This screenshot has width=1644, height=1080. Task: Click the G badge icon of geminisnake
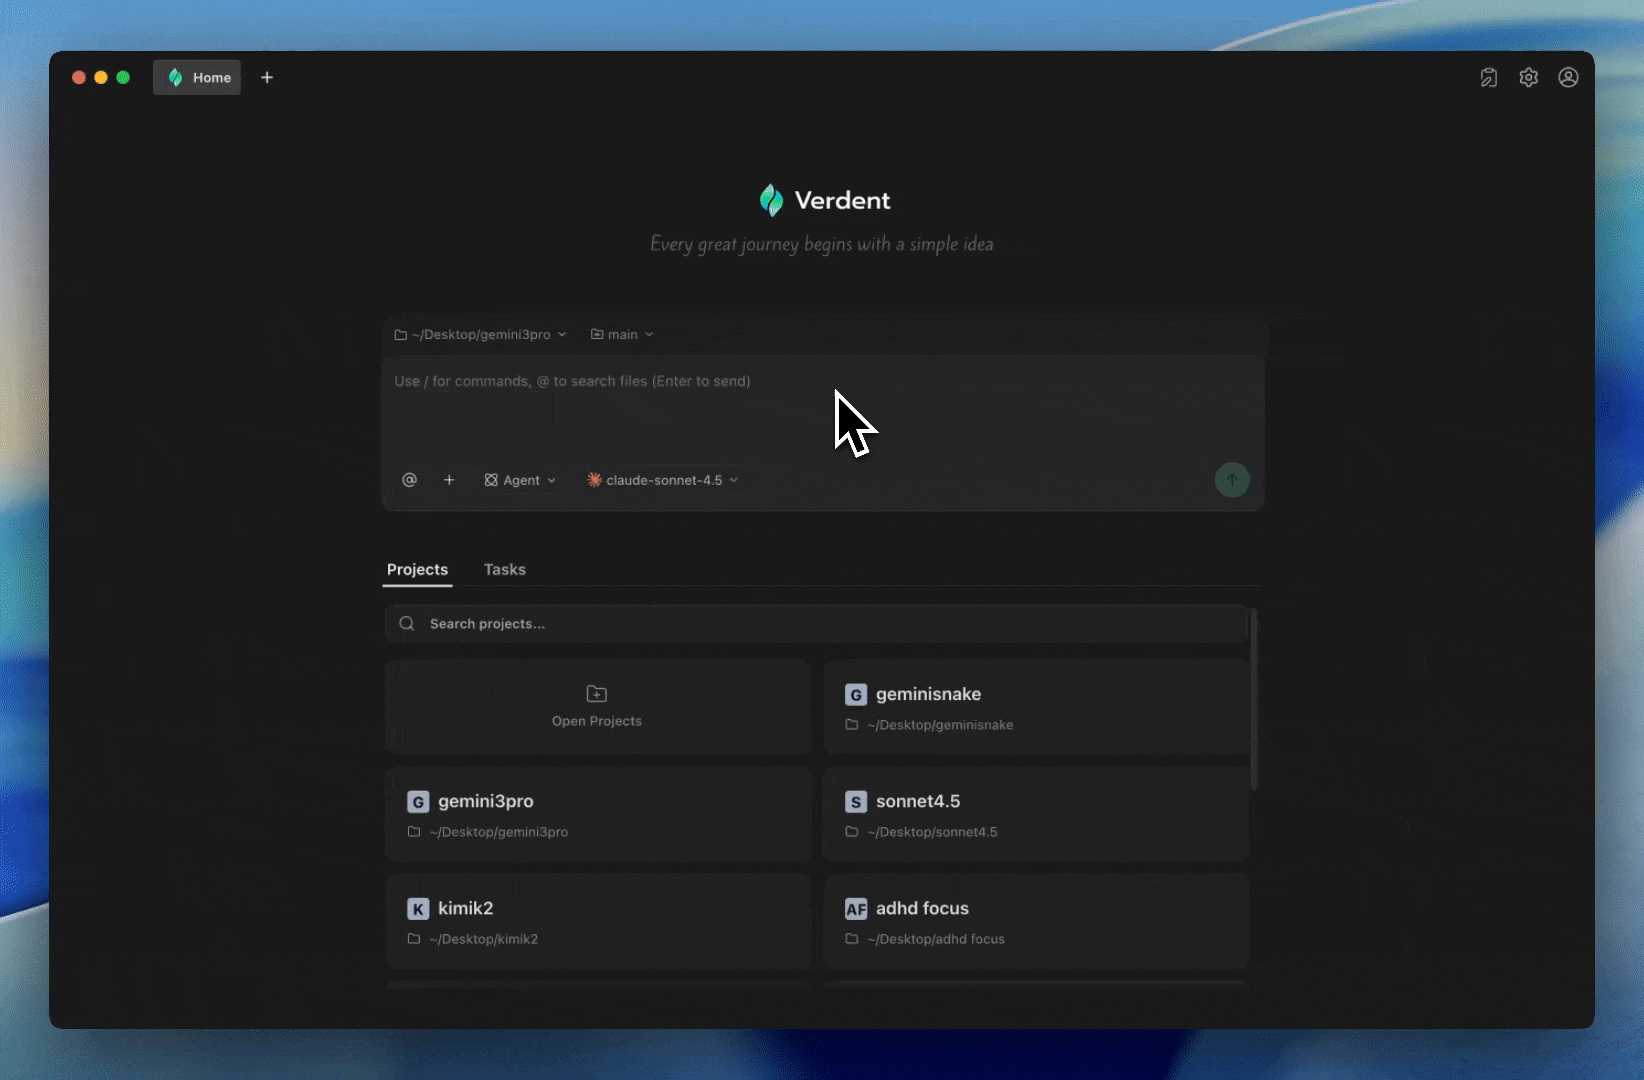(x=856, y=695)
